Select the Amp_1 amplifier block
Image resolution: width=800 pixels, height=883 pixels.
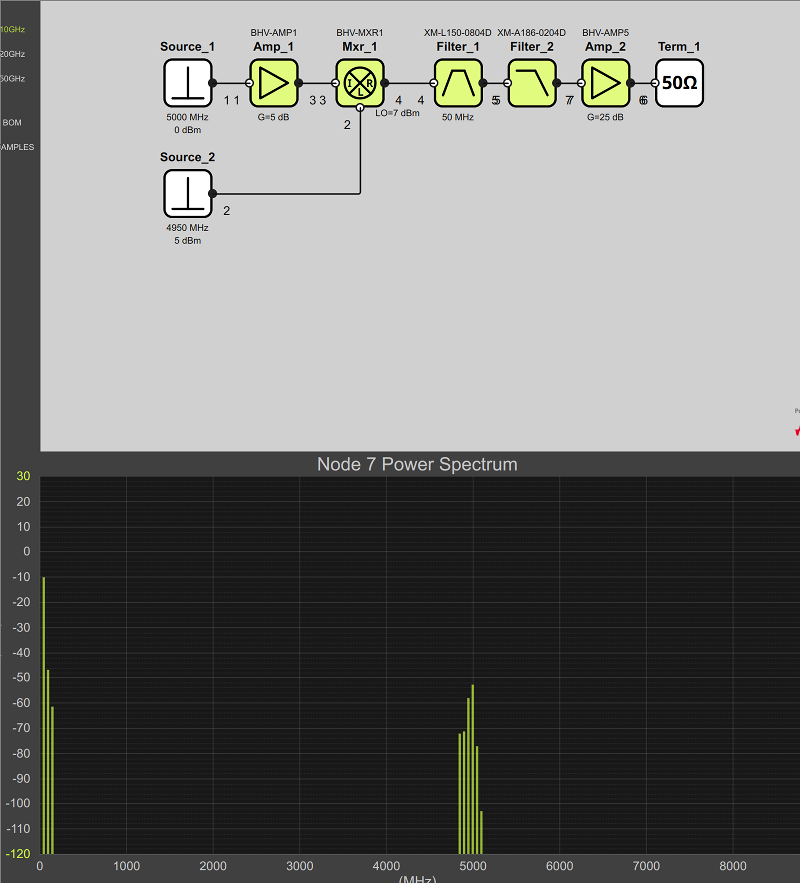tap(274, 83)
